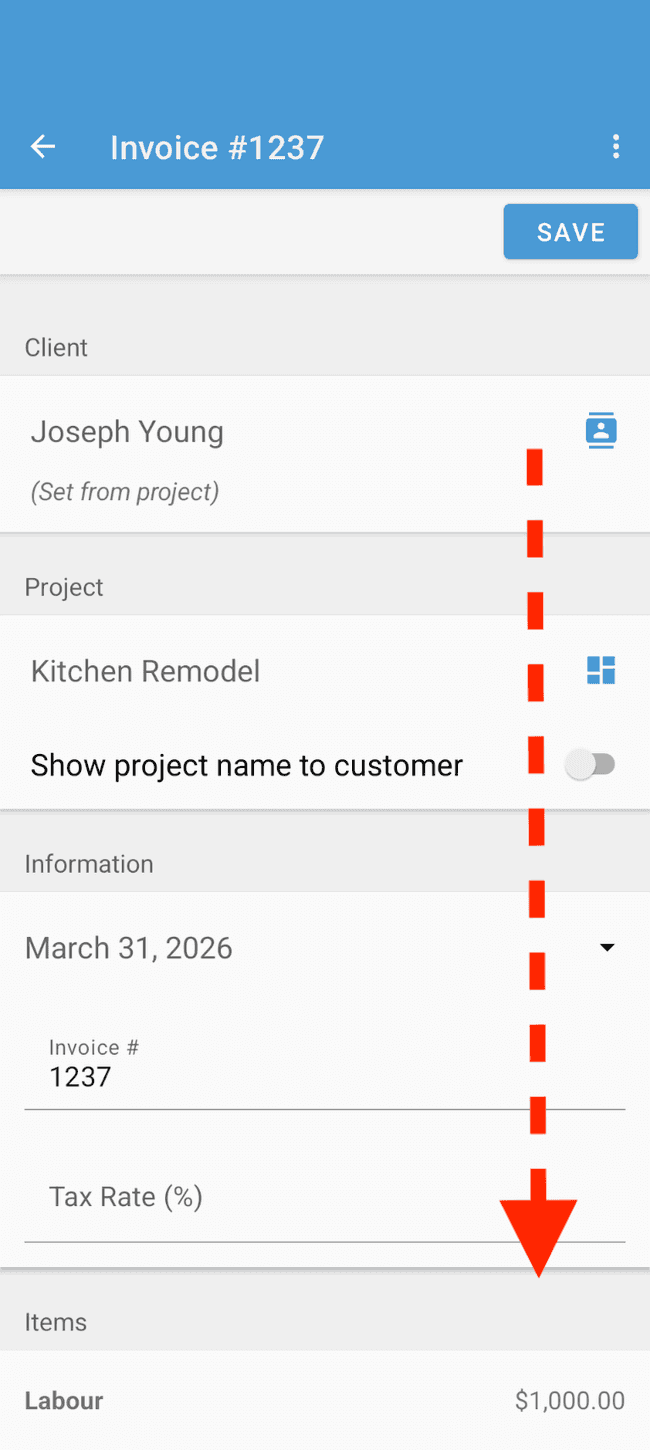Screen dimensions: 650x1450
Task: Click the Items section header
Action: pos(56,1321)
